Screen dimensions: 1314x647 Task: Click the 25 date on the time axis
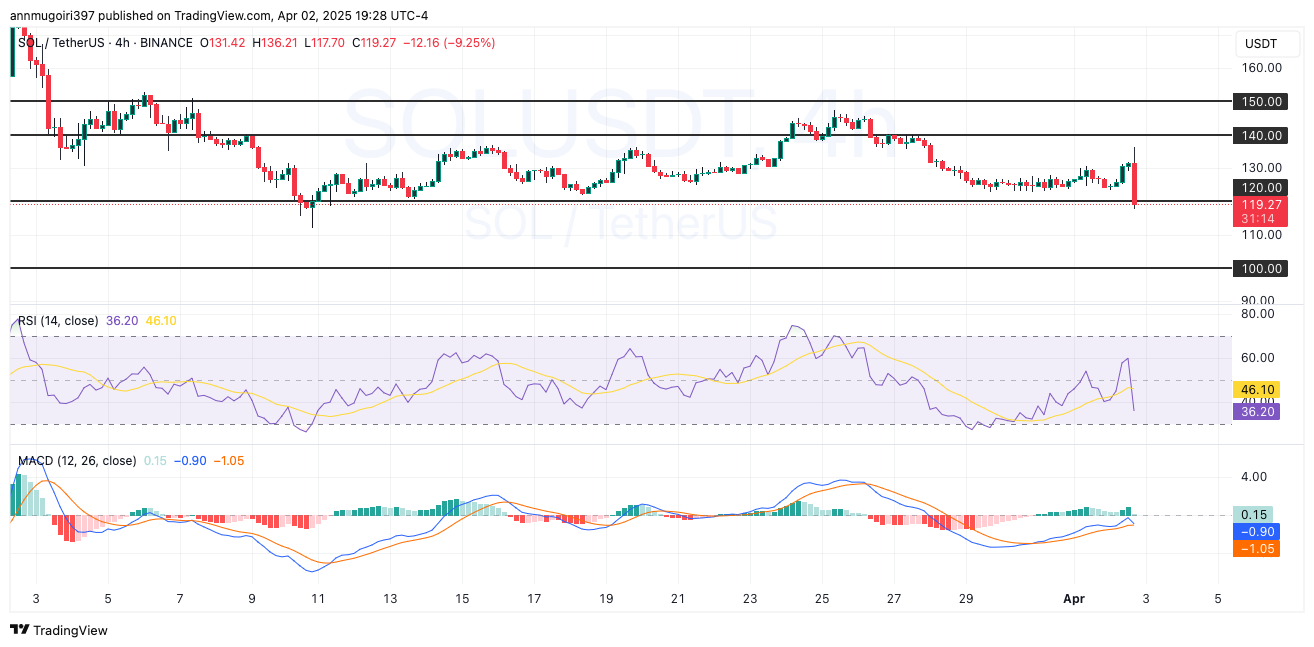[x=821, y=599]
